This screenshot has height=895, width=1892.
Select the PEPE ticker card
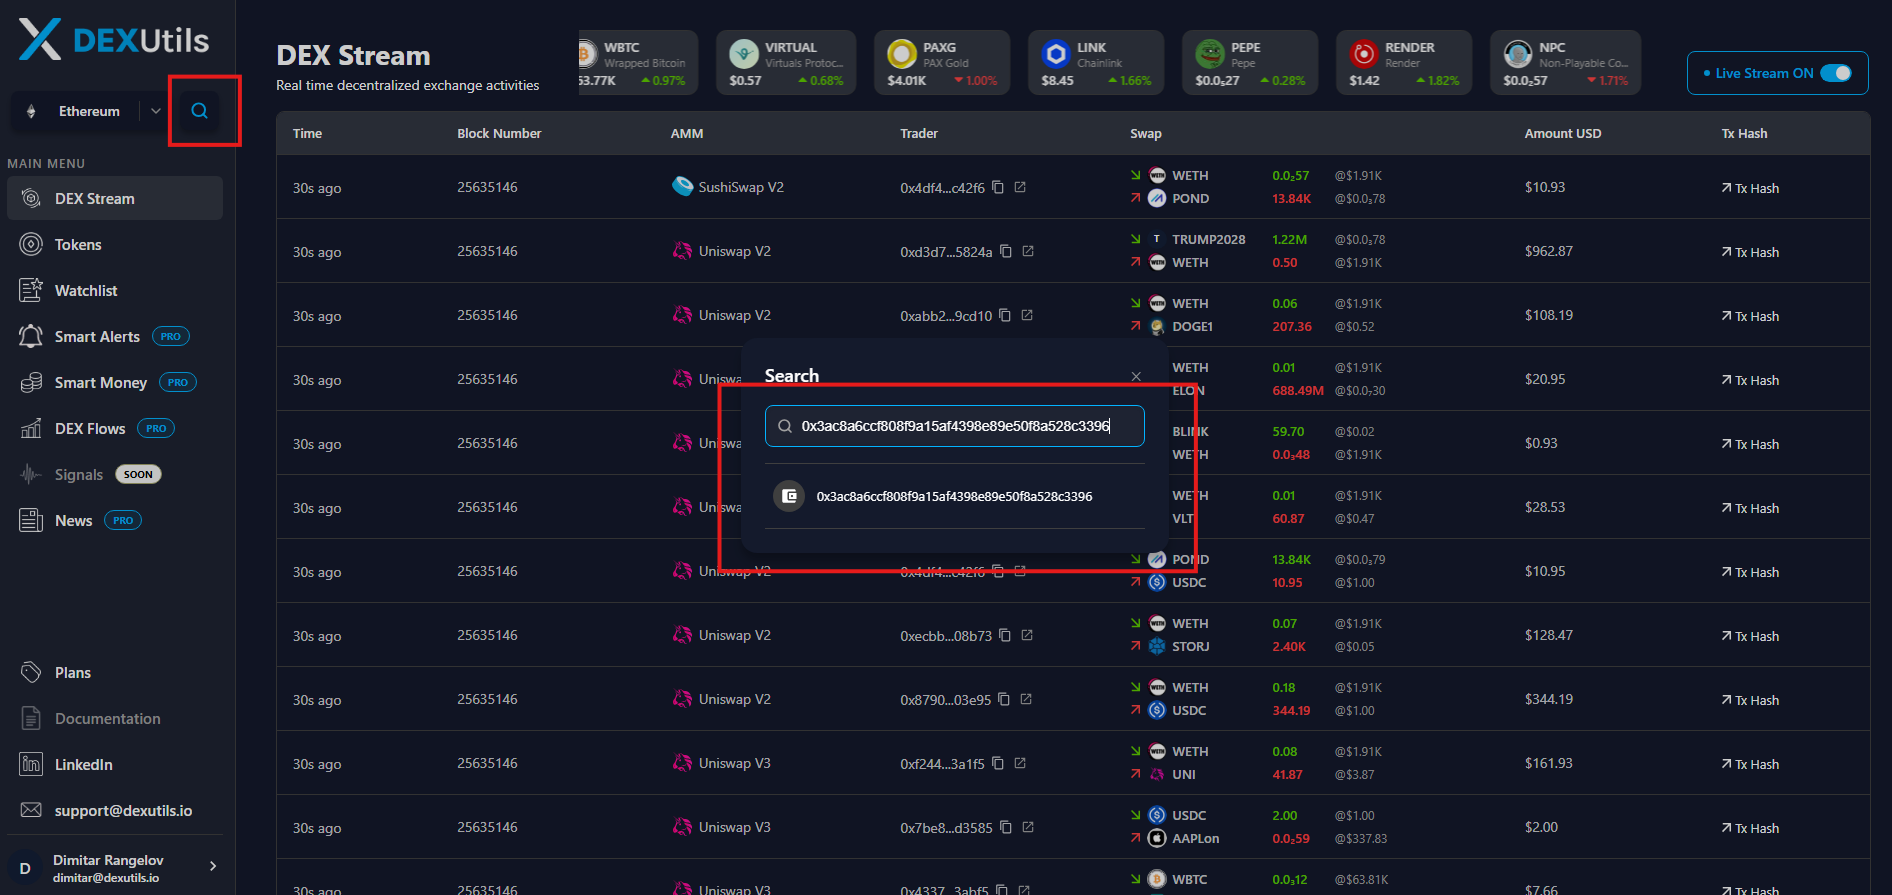[1250, 63]
